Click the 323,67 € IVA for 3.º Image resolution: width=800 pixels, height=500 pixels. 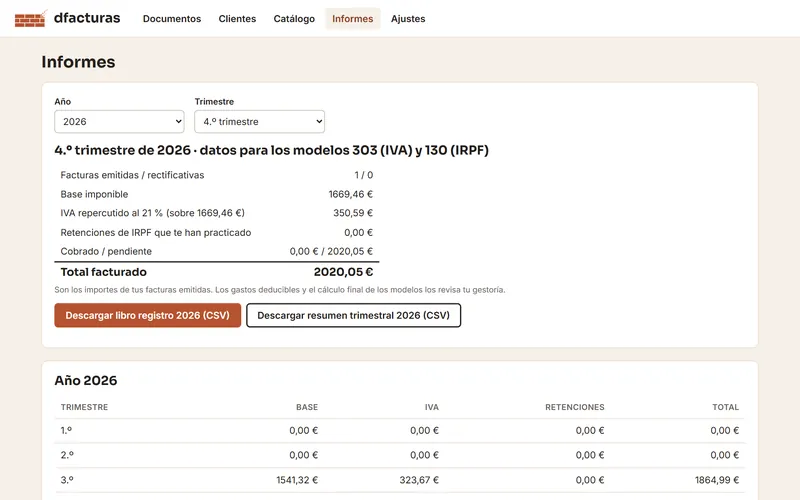pos(419,480)
